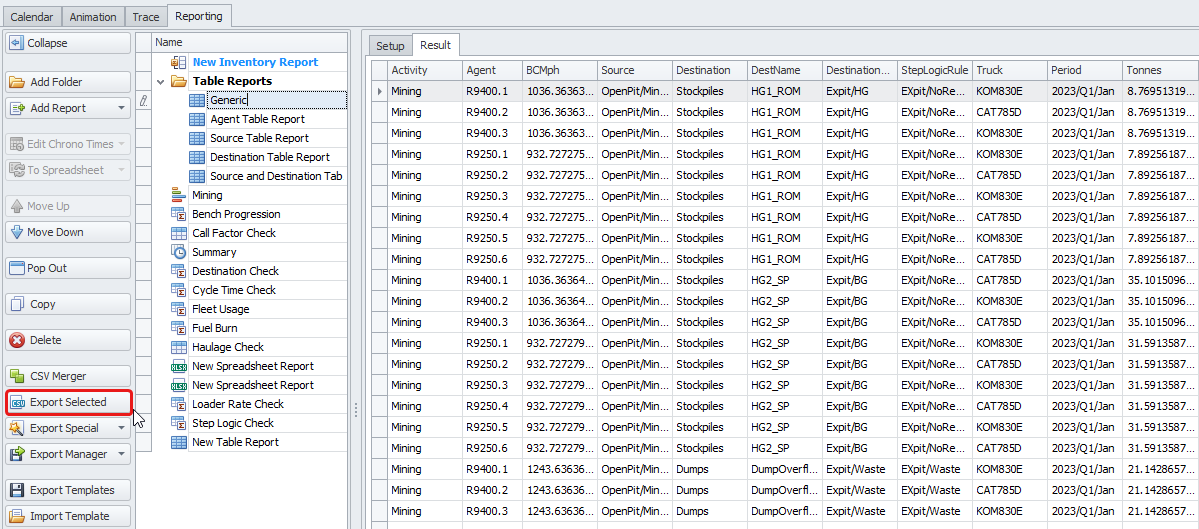Open the Calendar tab
This screenshot has width=1199, height=529.
click(x=32, y=17)
